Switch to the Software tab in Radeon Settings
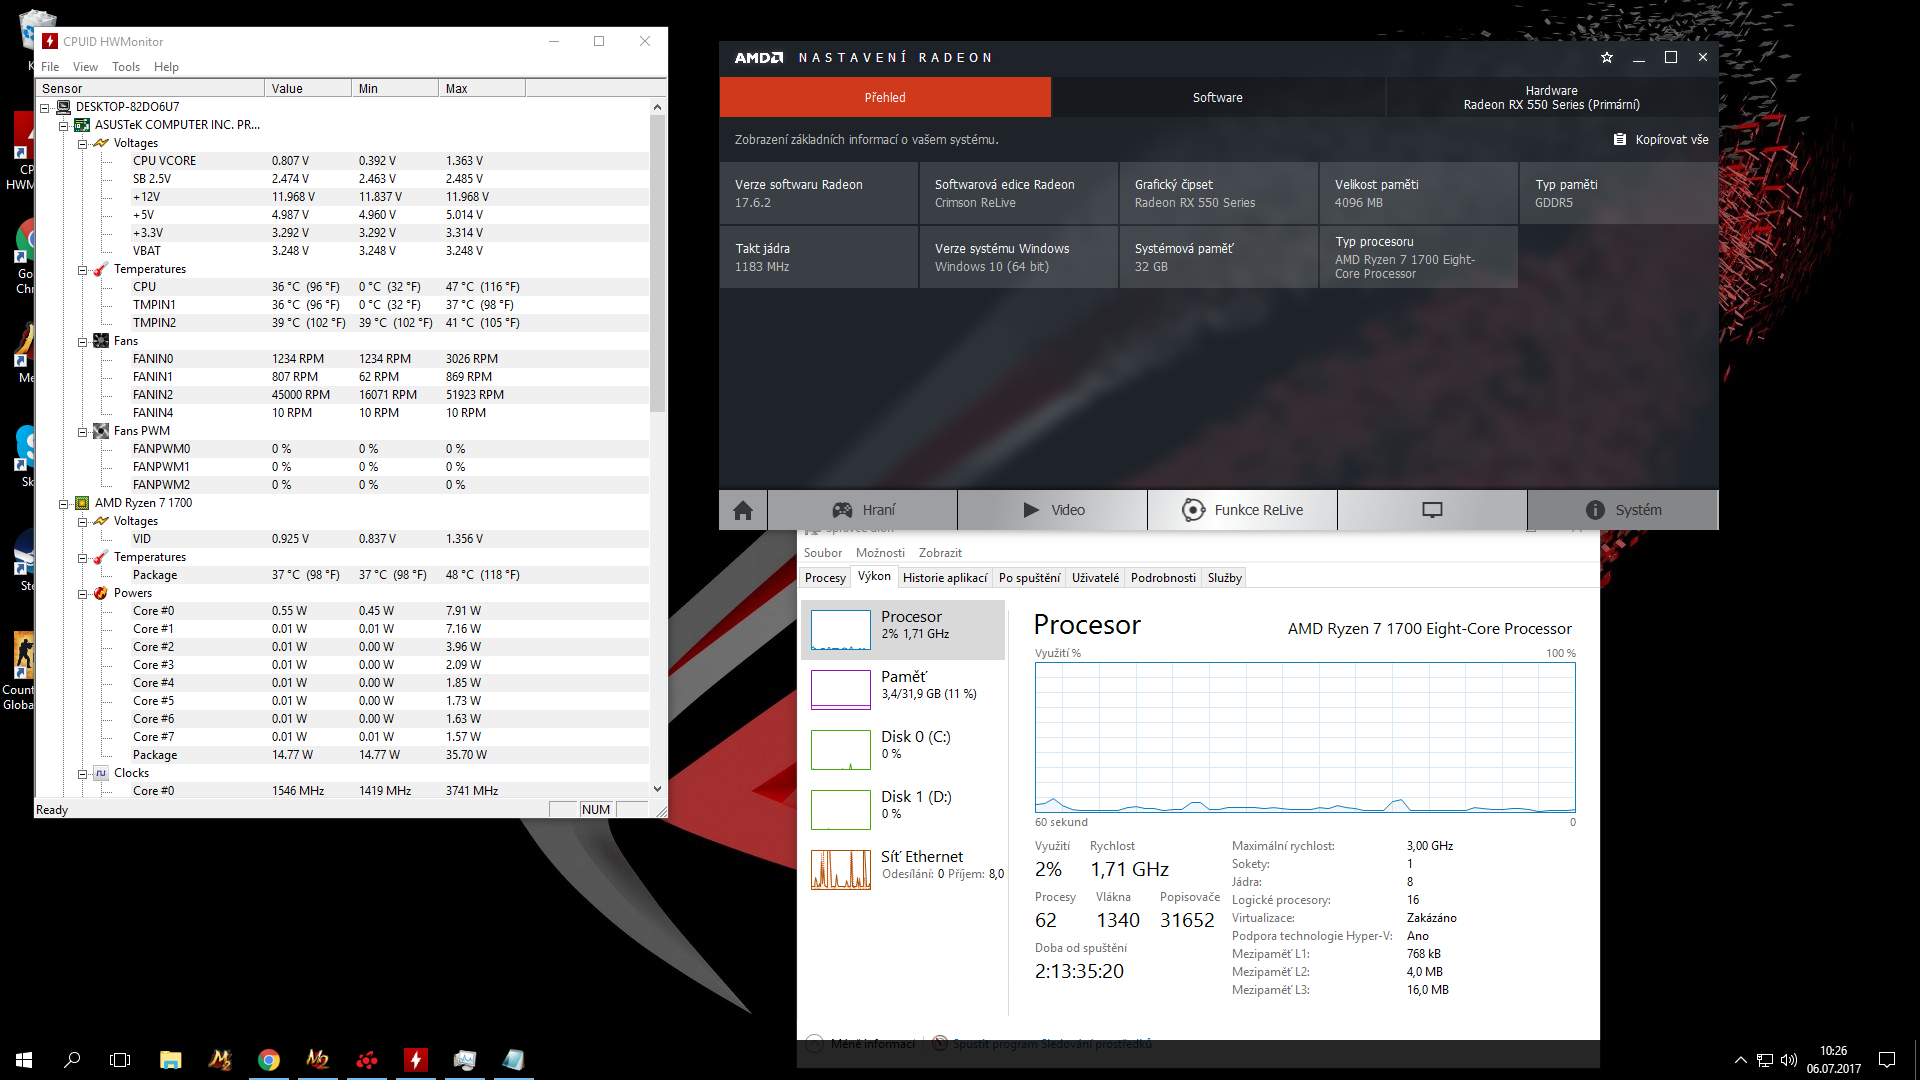The height and width of the screenshot is (1080, 1920). pos(1217,97)
